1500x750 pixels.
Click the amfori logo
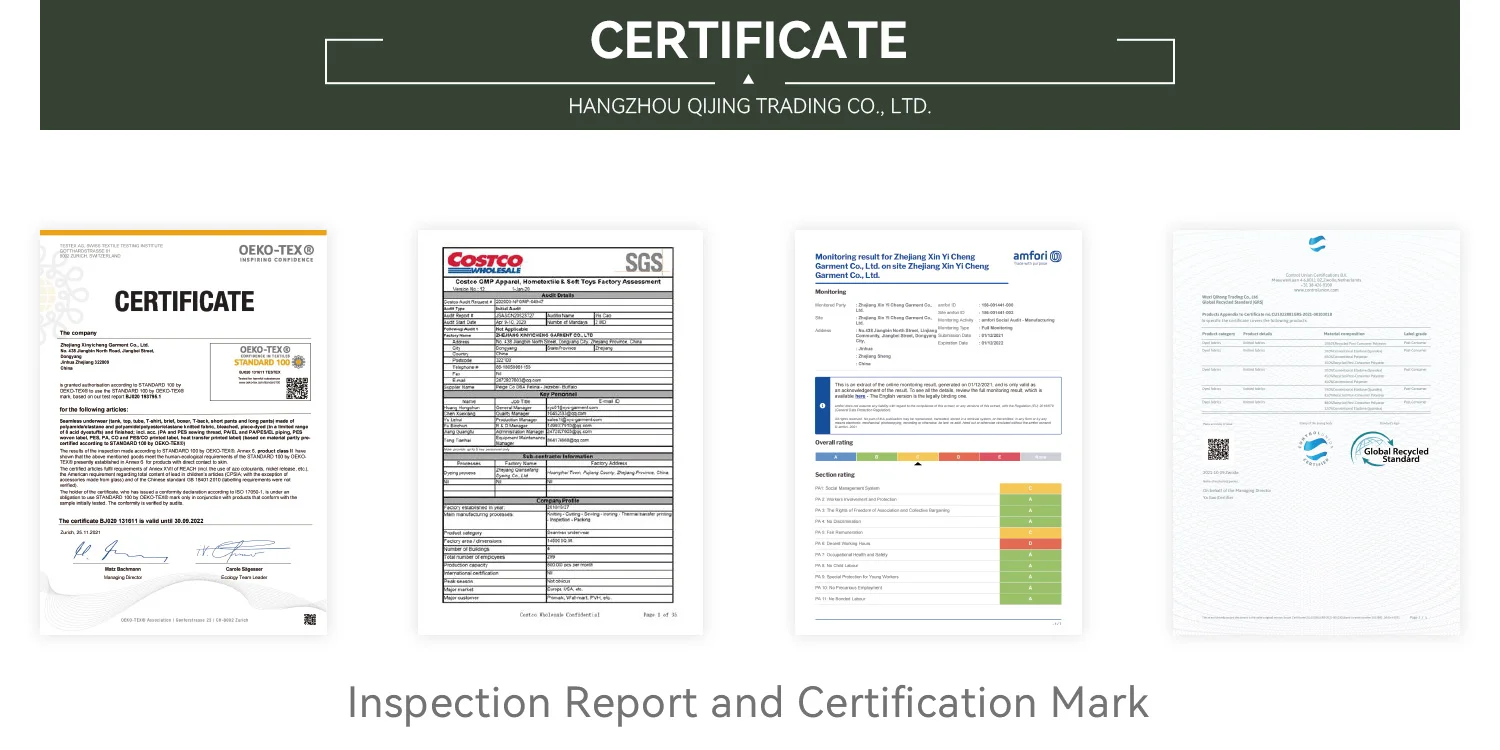tap(1038, 257)
